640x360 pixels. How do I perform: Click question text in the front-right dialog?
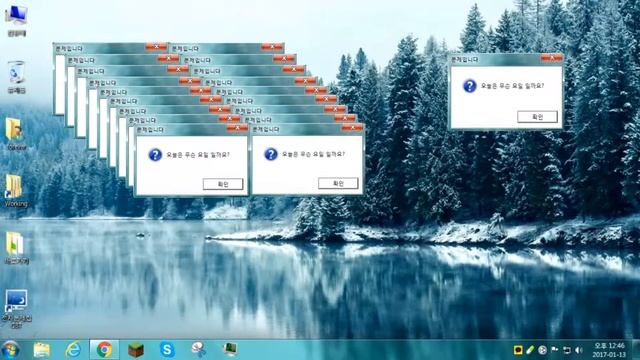point(313,154)
